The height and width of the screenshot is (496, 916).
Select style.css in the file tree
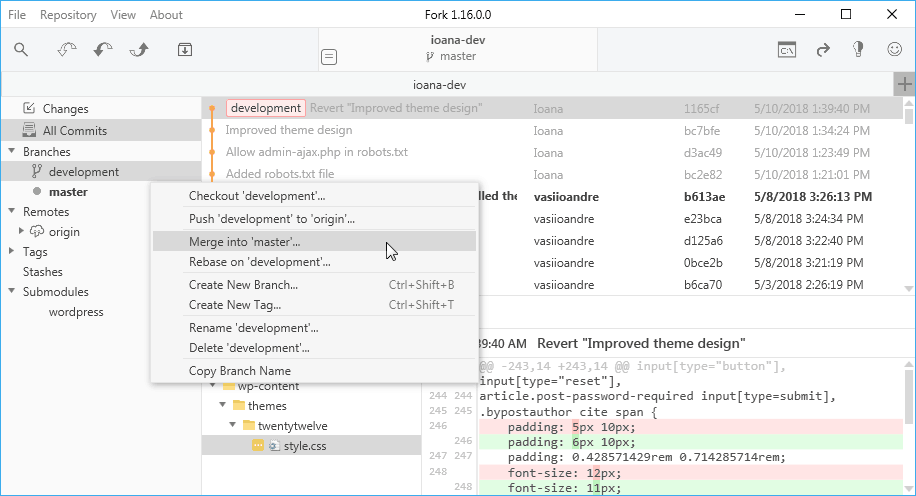click(x=311, y=445)
